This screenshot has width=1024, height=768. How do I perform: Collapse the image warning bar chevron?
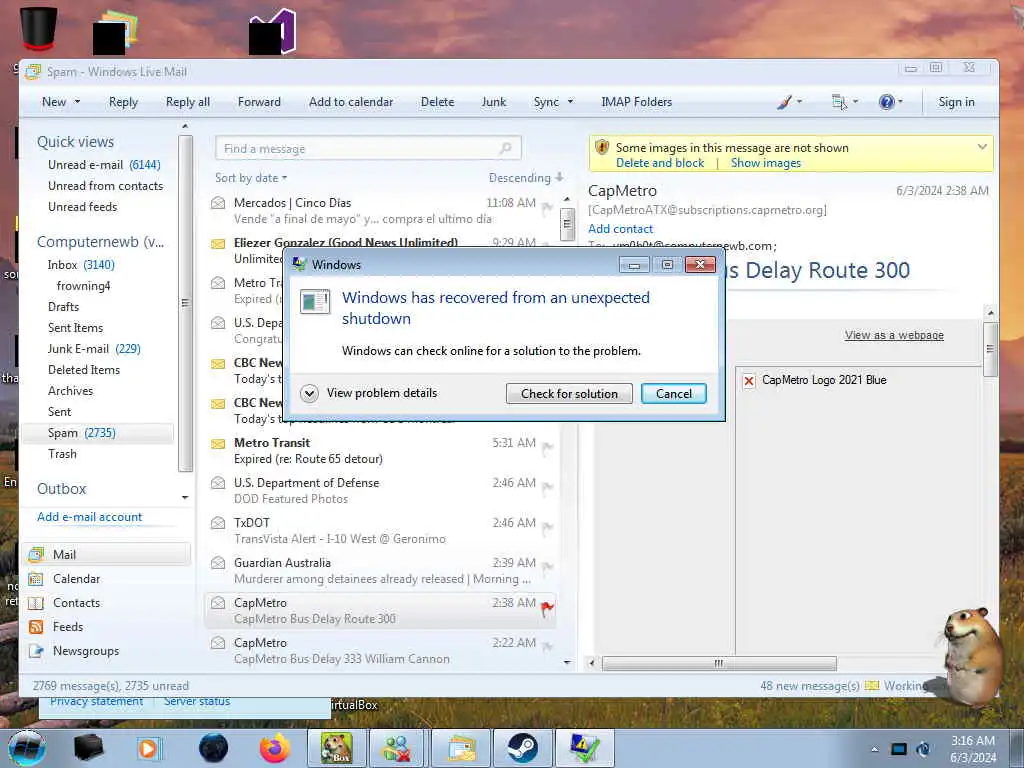pos(982,147)
